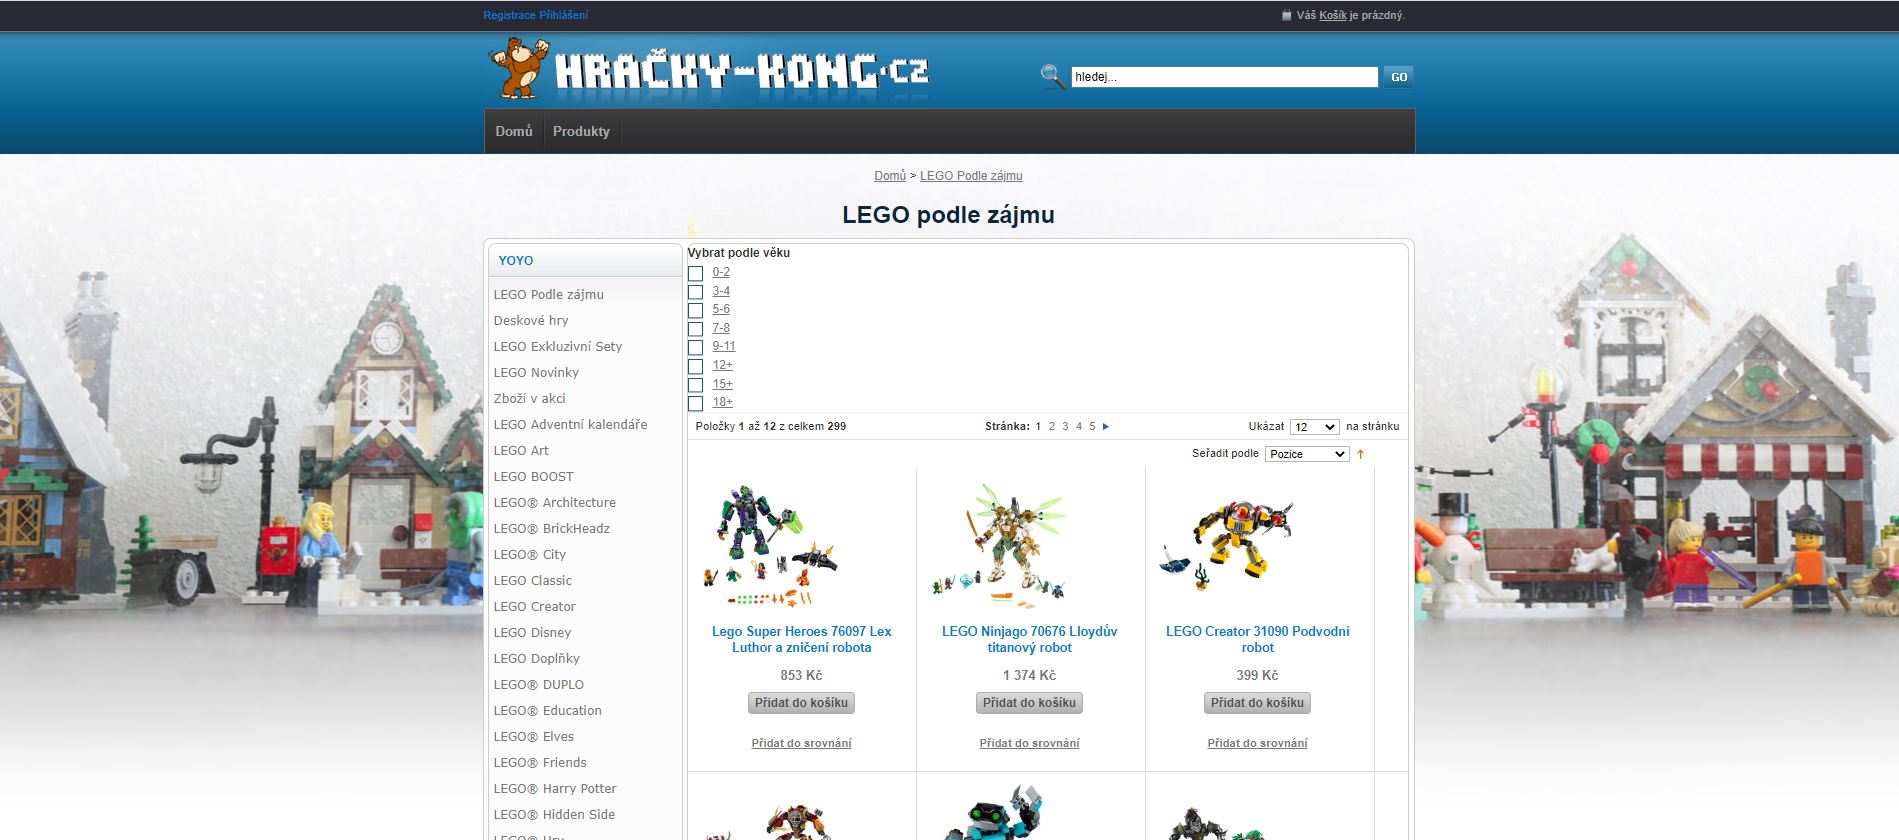The height and width of the screenshot is (840, 1899).
Task: Compare the Creator 31090 set
Action: pyautogui.click(x=1257, y=743)
